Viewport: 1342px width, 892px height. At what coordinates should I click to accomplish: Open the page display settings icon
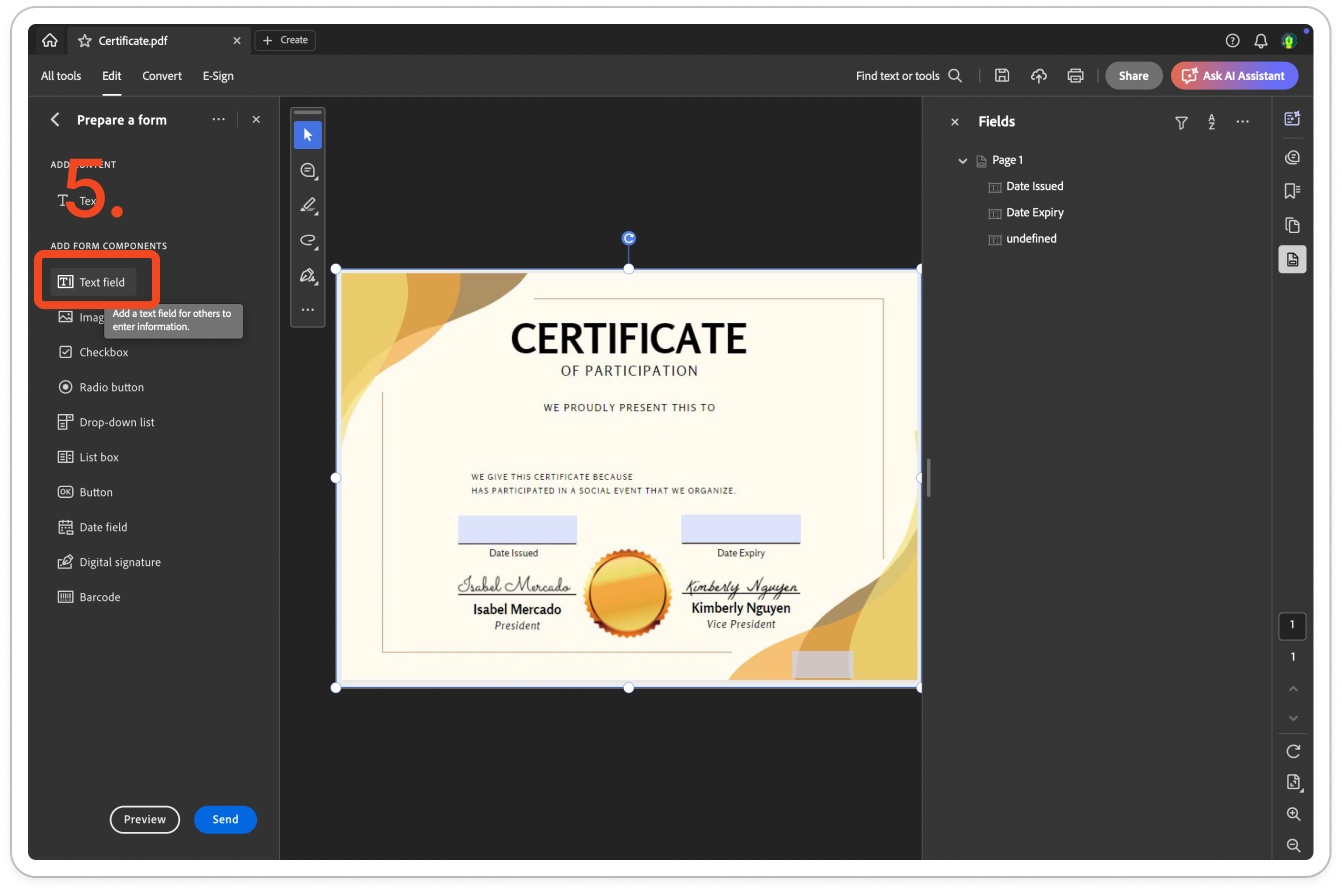(1293, 782)
